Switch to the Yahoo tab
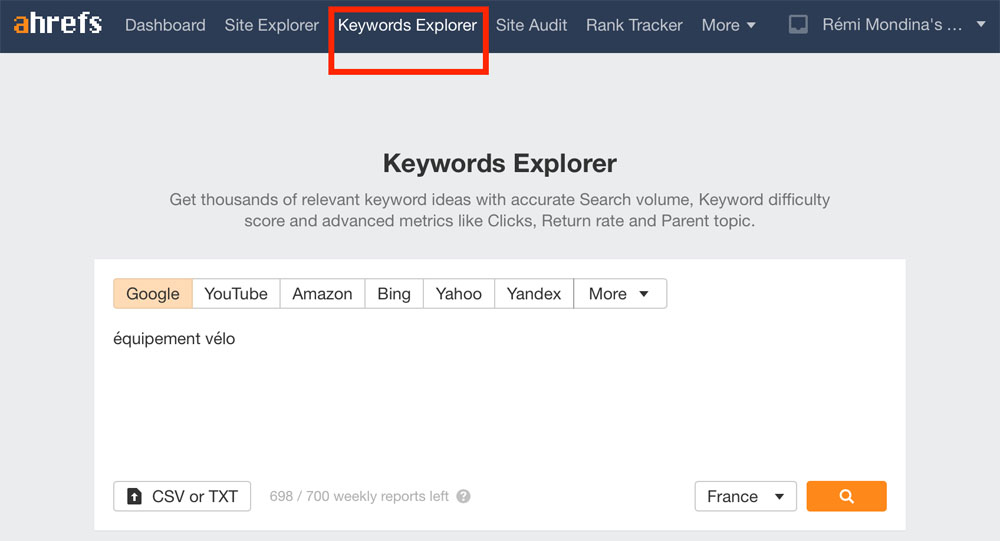The width and height of the screenshot is (1000, 541). [459, 293]
